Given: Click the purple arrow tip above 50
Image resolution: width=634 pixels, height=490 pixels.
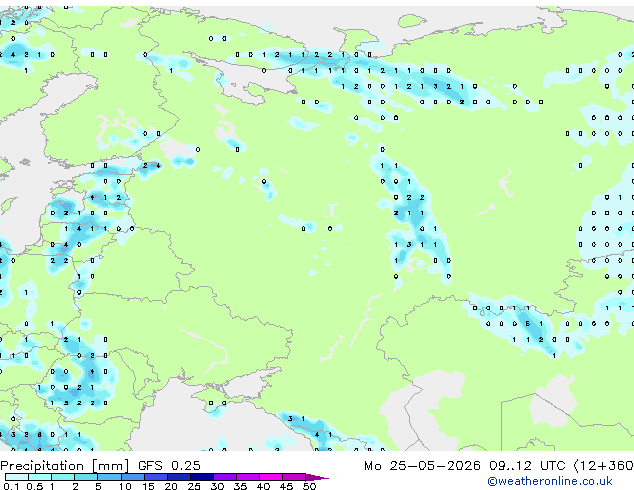Looking at the screenshot, I should click(317, 477).
